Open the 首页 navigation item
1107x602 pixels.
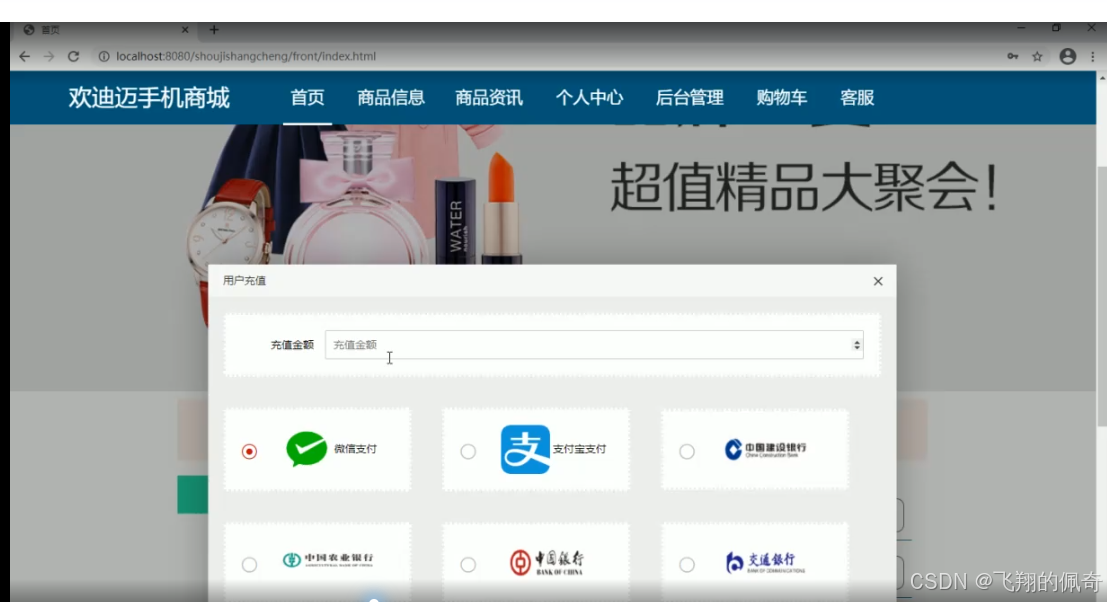(x=307, y=98)
